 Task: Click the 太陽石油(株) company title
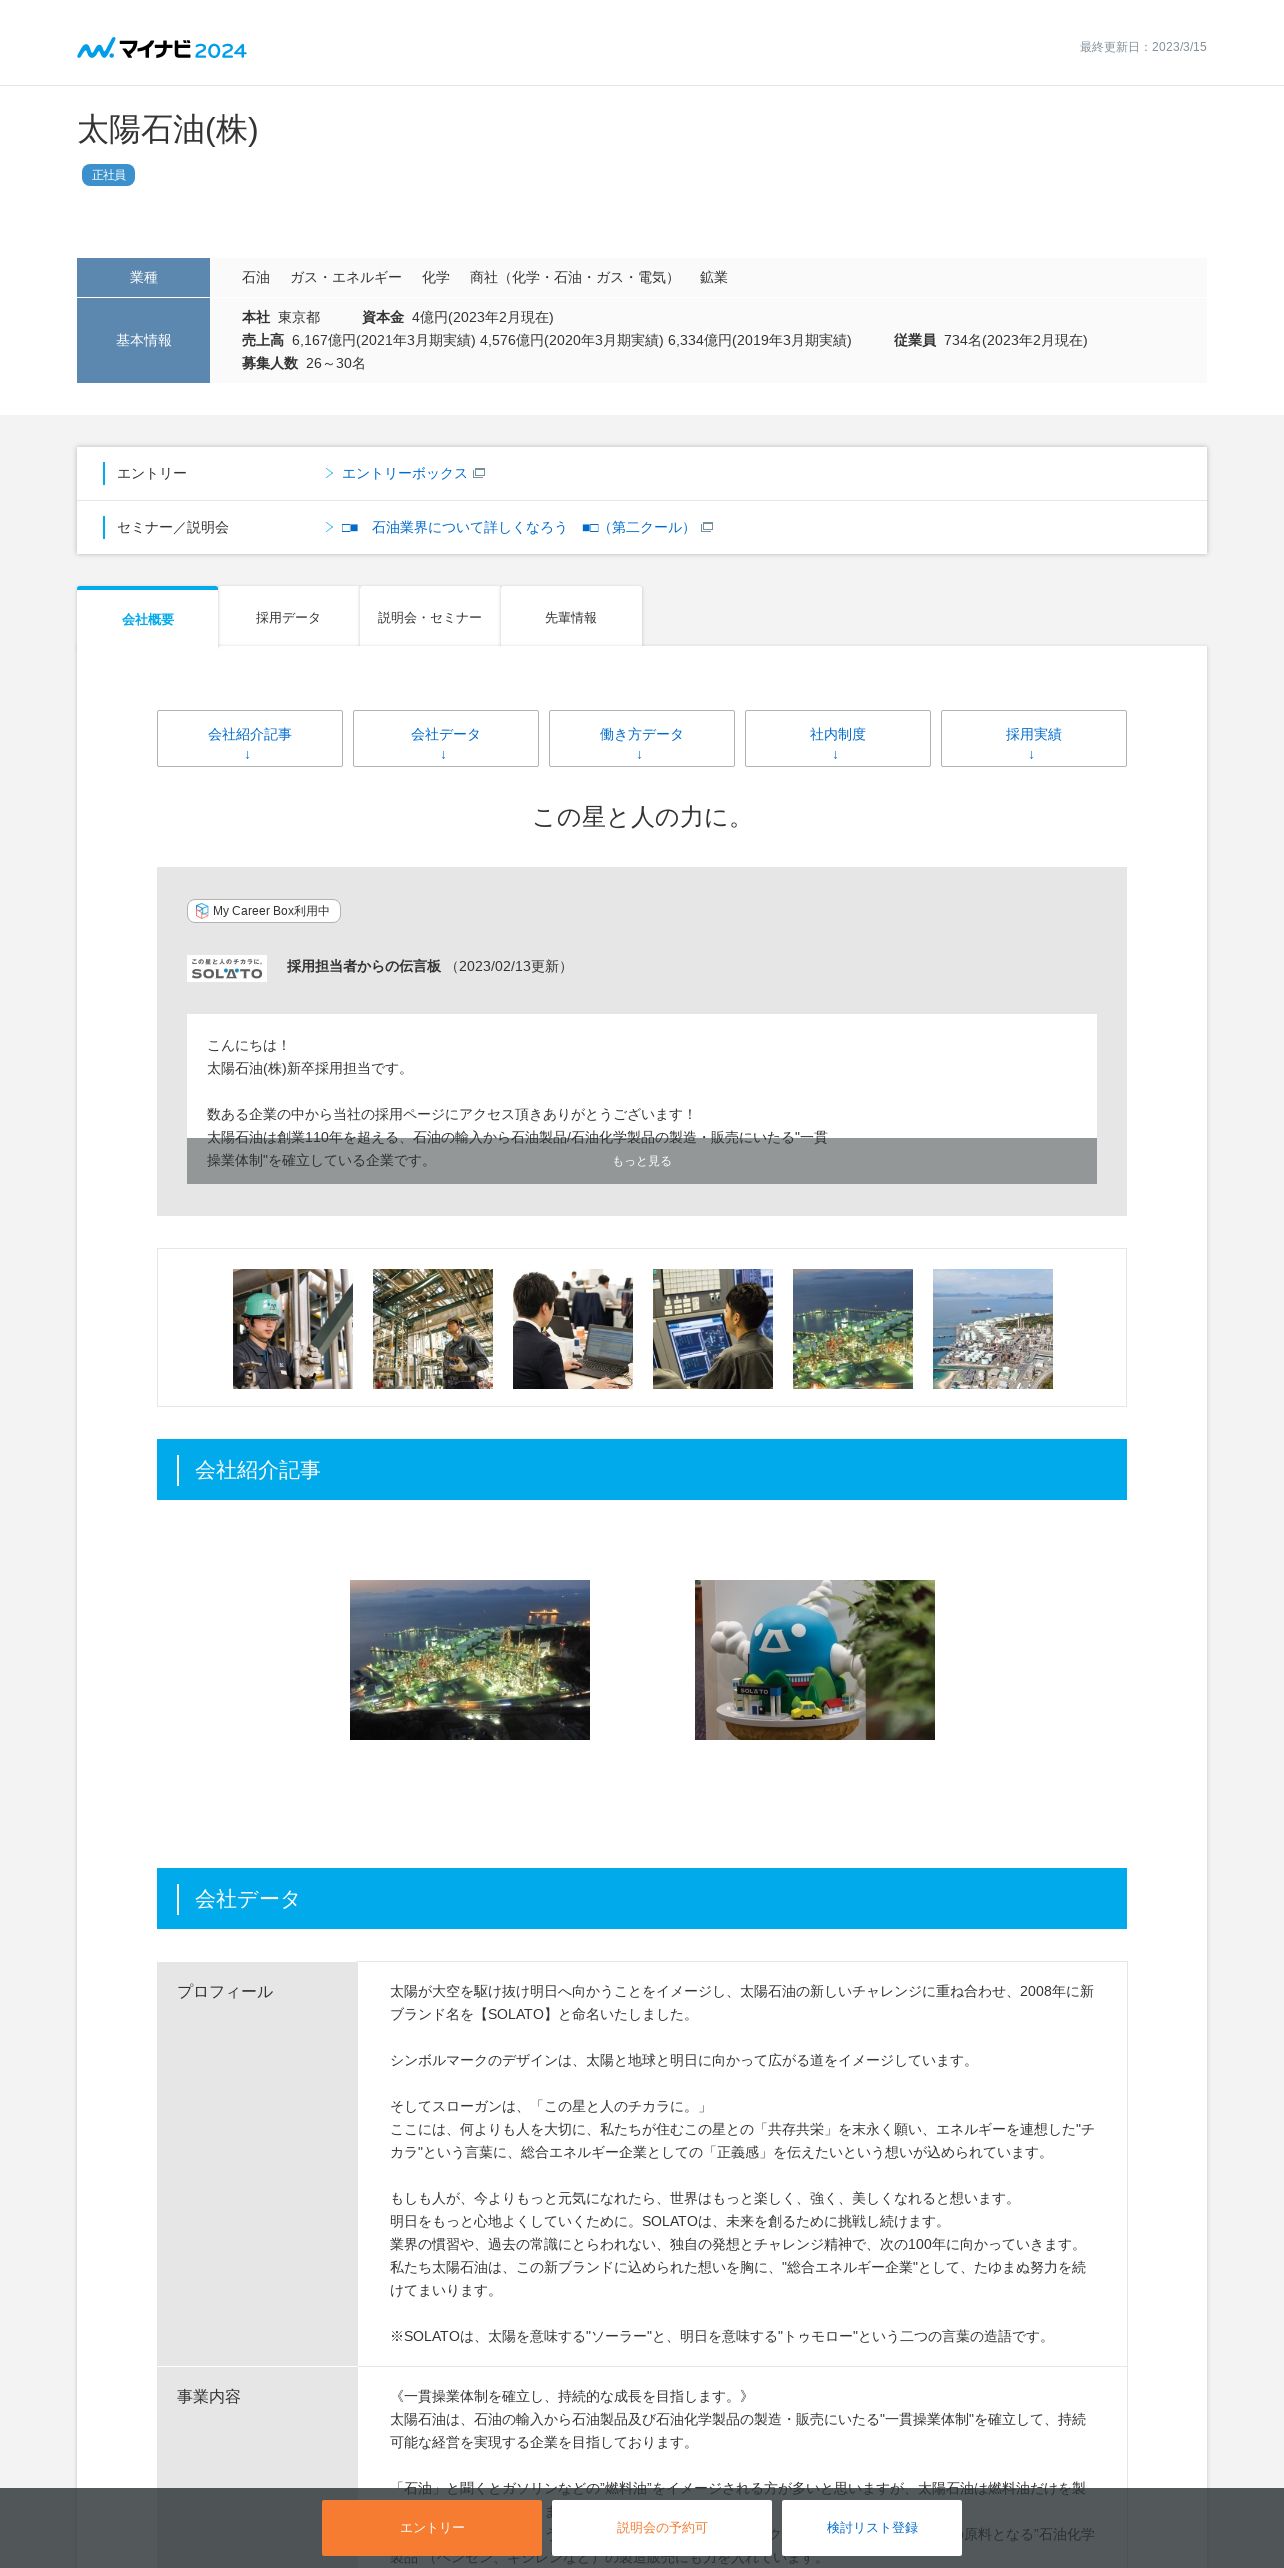click(x=168, y=130)
